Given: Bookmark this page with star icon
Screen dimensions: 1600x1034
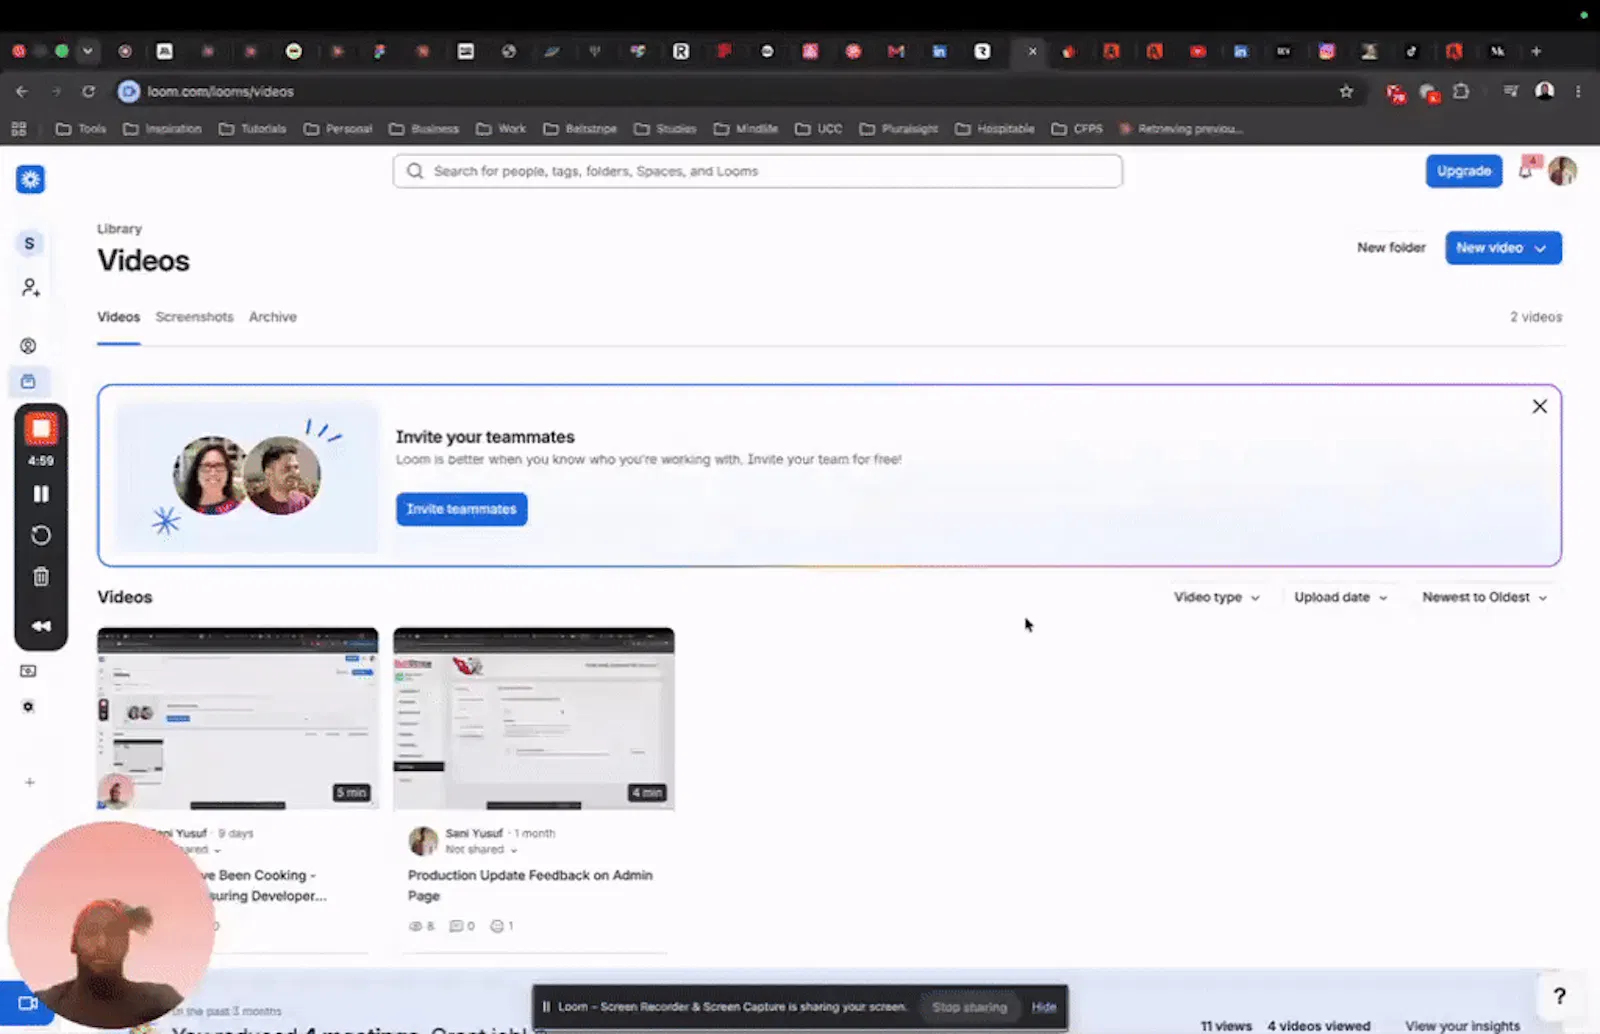Looking at the screenshot, I should (1346, 91).
